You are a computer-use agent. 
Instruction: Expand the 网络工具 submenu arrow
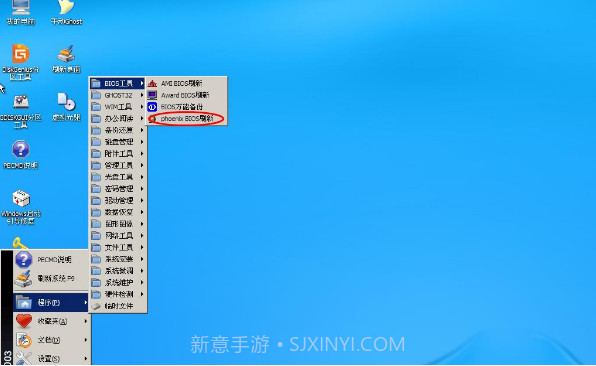pos(142,236)
